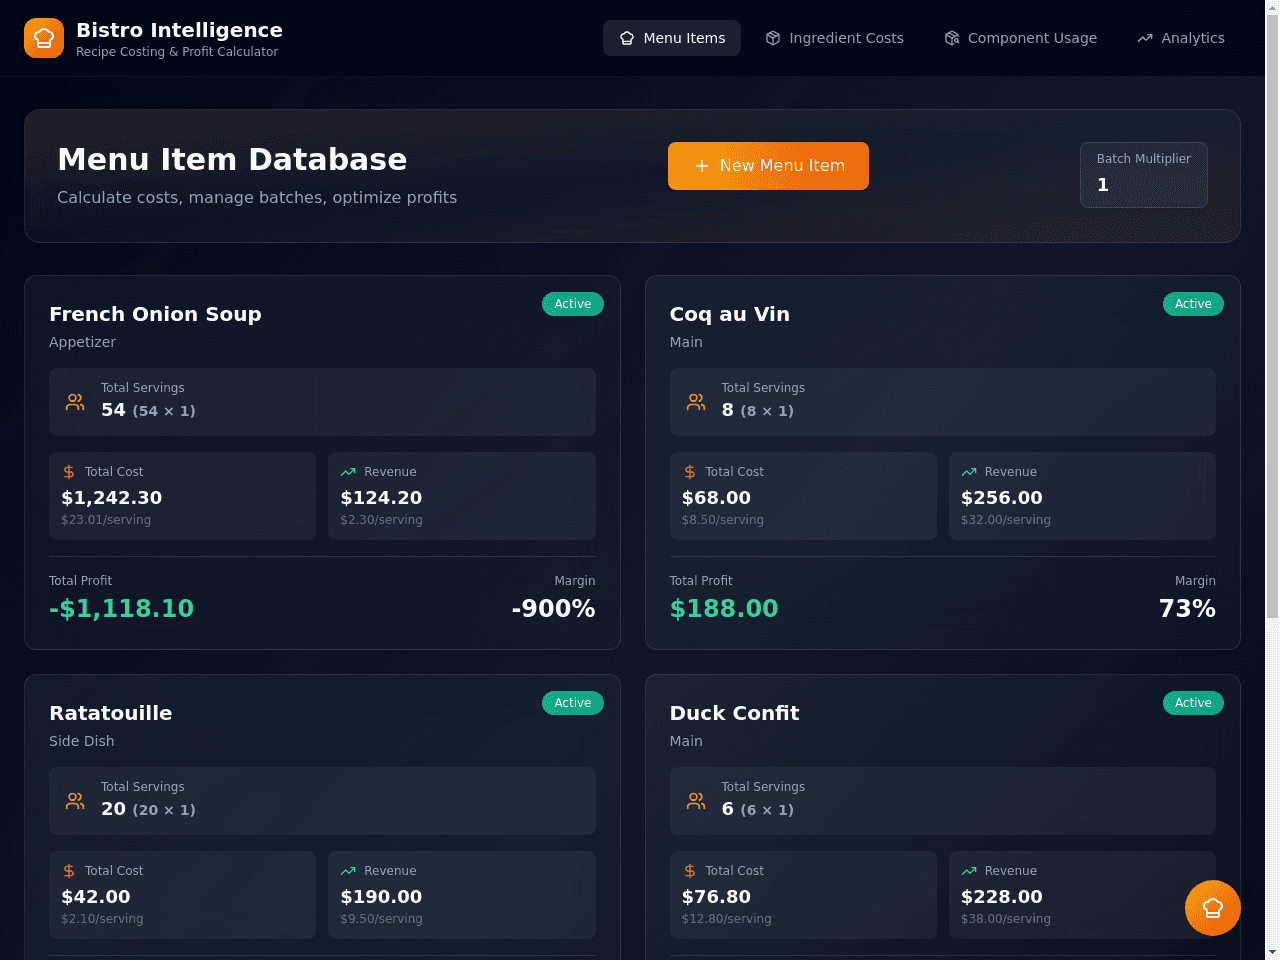Toggle the Active badge on Ratatouille
This screenshot has height=960, width=1280.
573,703
